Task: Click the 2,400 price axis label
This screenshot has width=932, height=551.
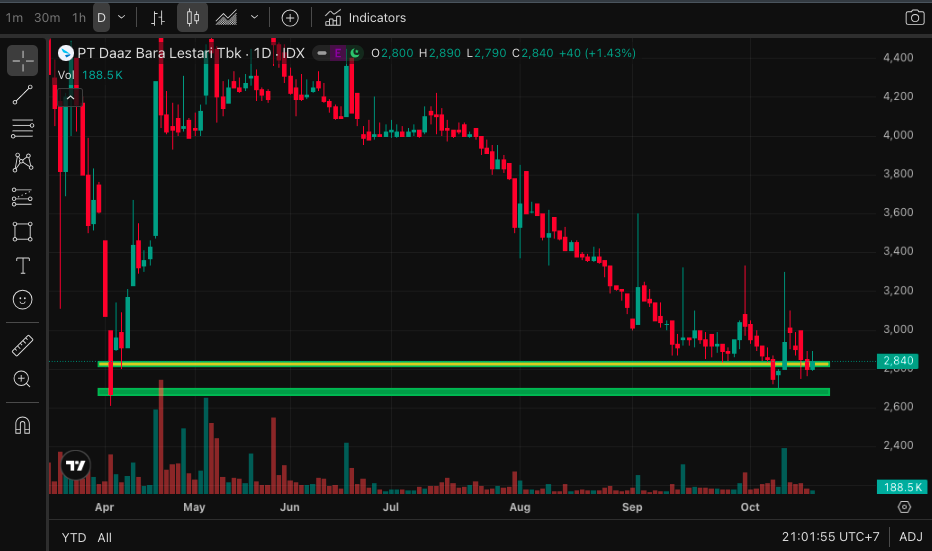Action: 898,445
